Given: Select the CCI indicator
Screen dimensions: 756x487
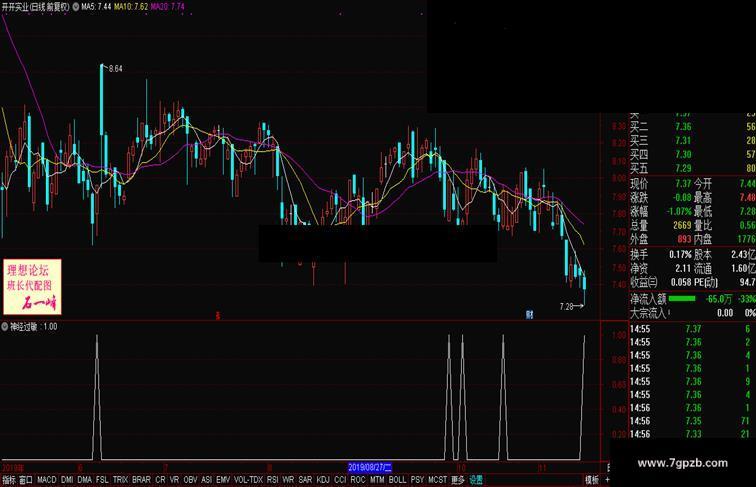Looking at the screenshot, I should (340, 480).
